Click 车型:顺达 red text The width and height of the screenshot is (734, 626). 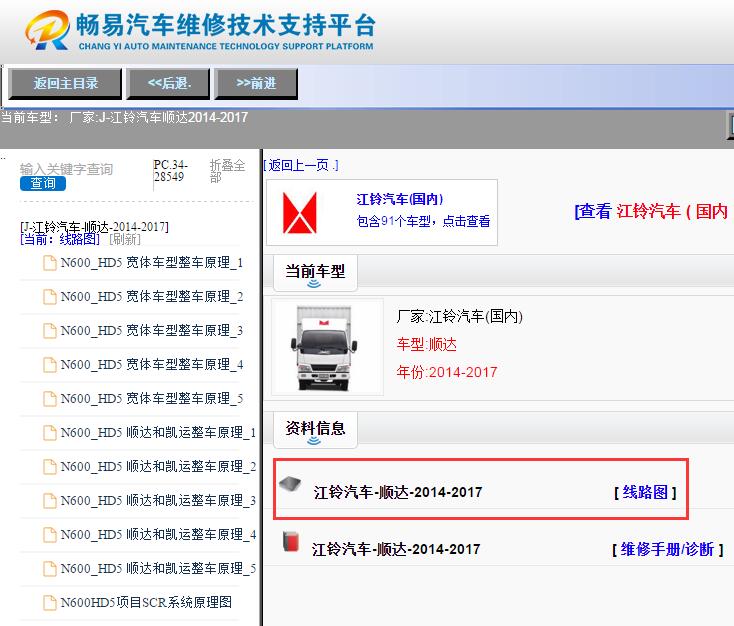[426, 345]
